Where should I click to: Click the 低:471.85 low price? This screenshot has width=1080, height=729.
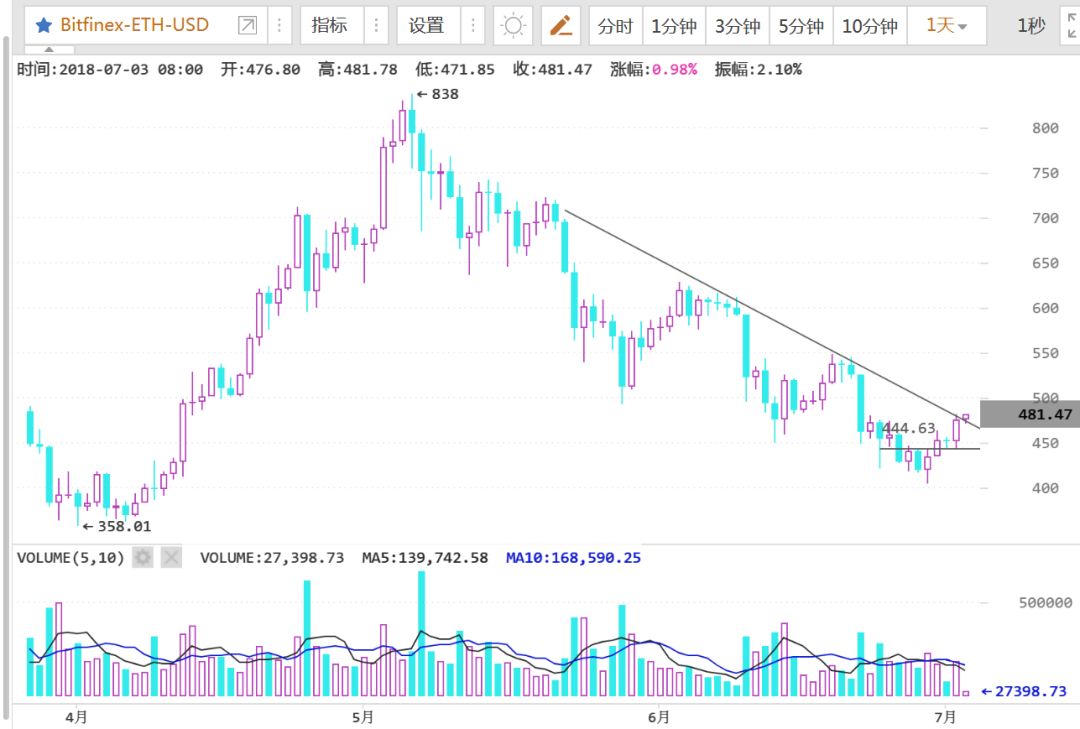click(x=455, y=69)
